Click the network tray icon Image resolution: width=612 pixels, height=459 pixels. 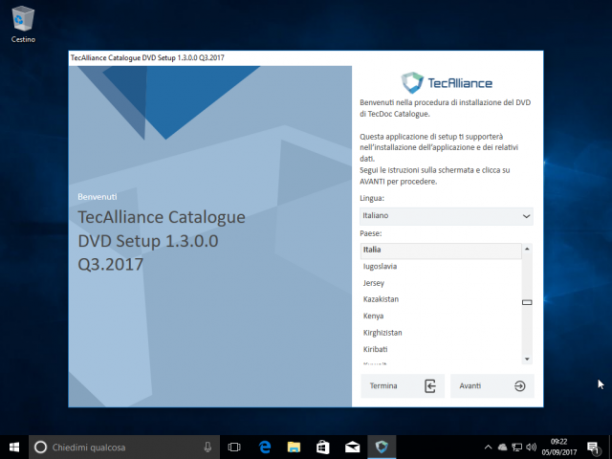[x=517, y=447]
